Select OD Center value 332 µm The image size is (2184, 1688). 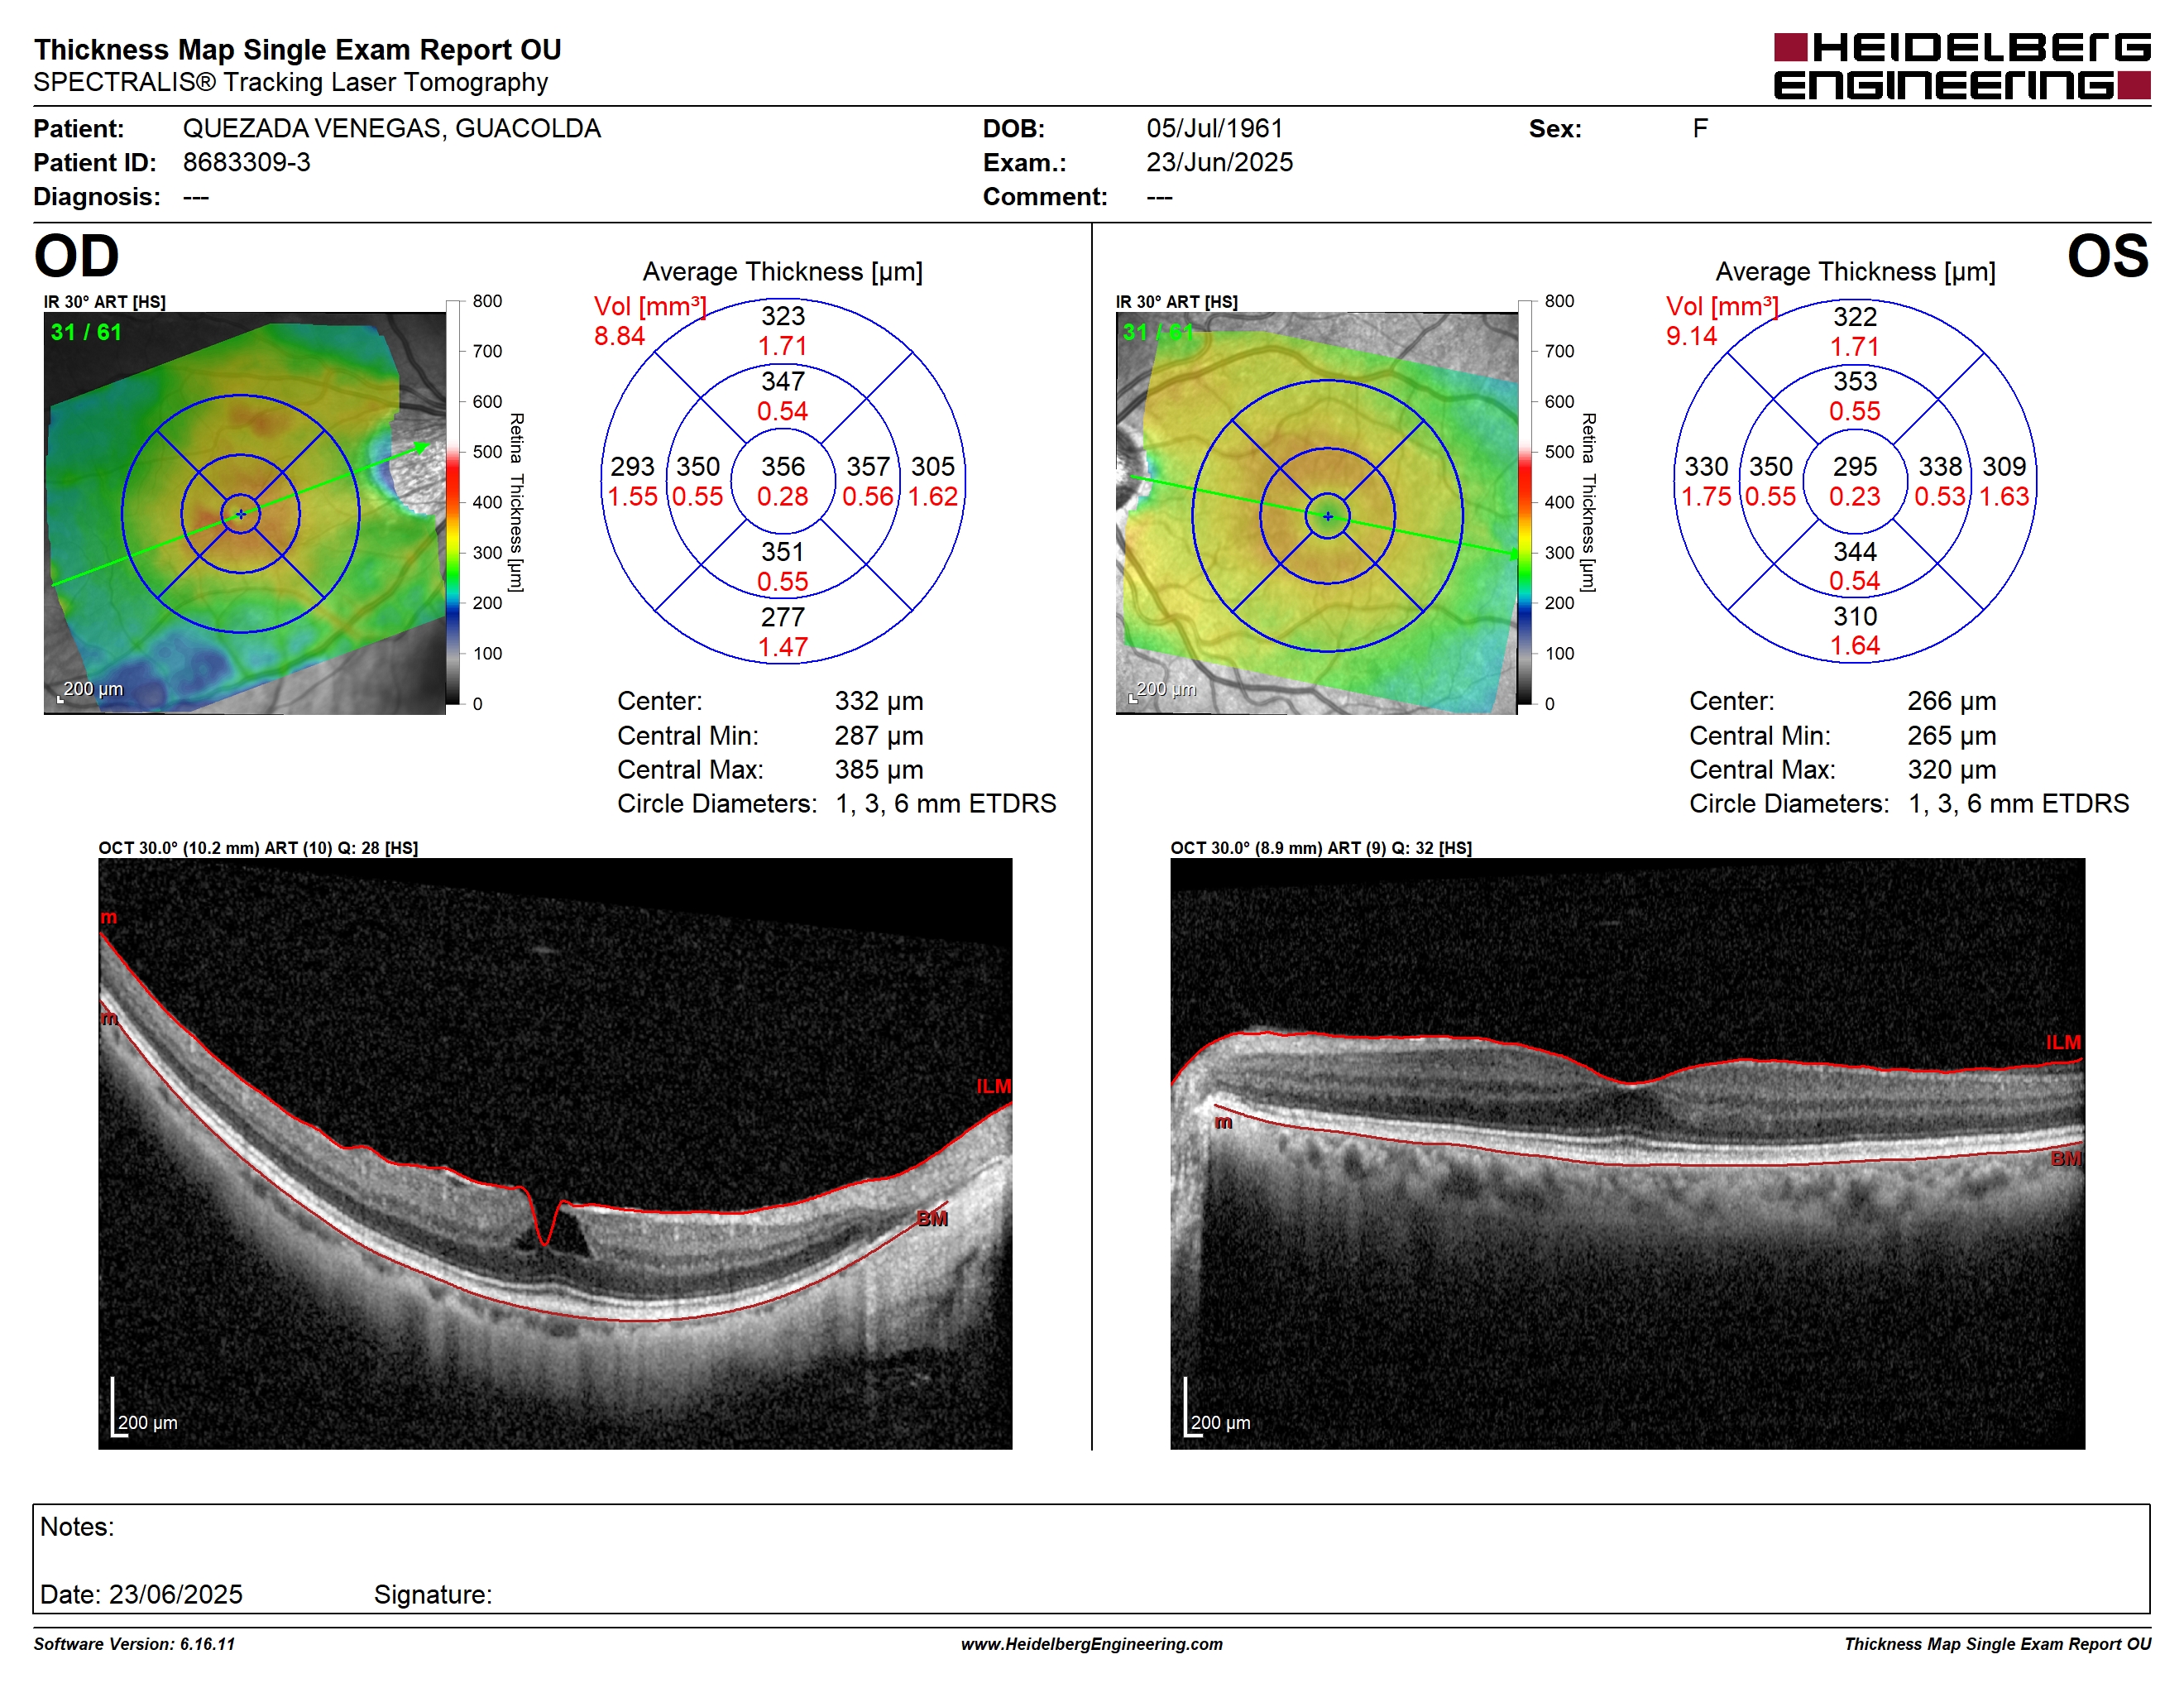[879, 701]
